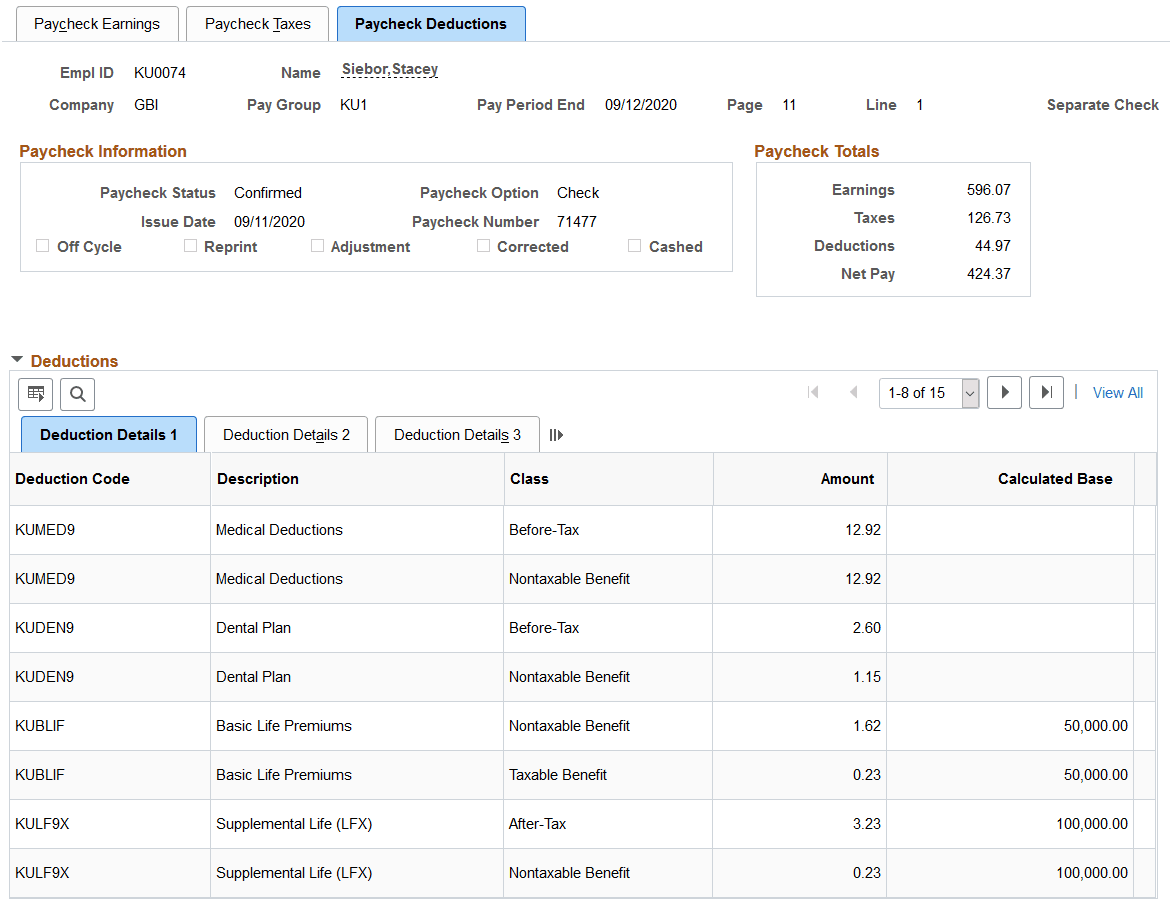Go back to the first deductions page
Image resolution: width=1170 pixels, height=906 pixels.
(x=813, y=392)
